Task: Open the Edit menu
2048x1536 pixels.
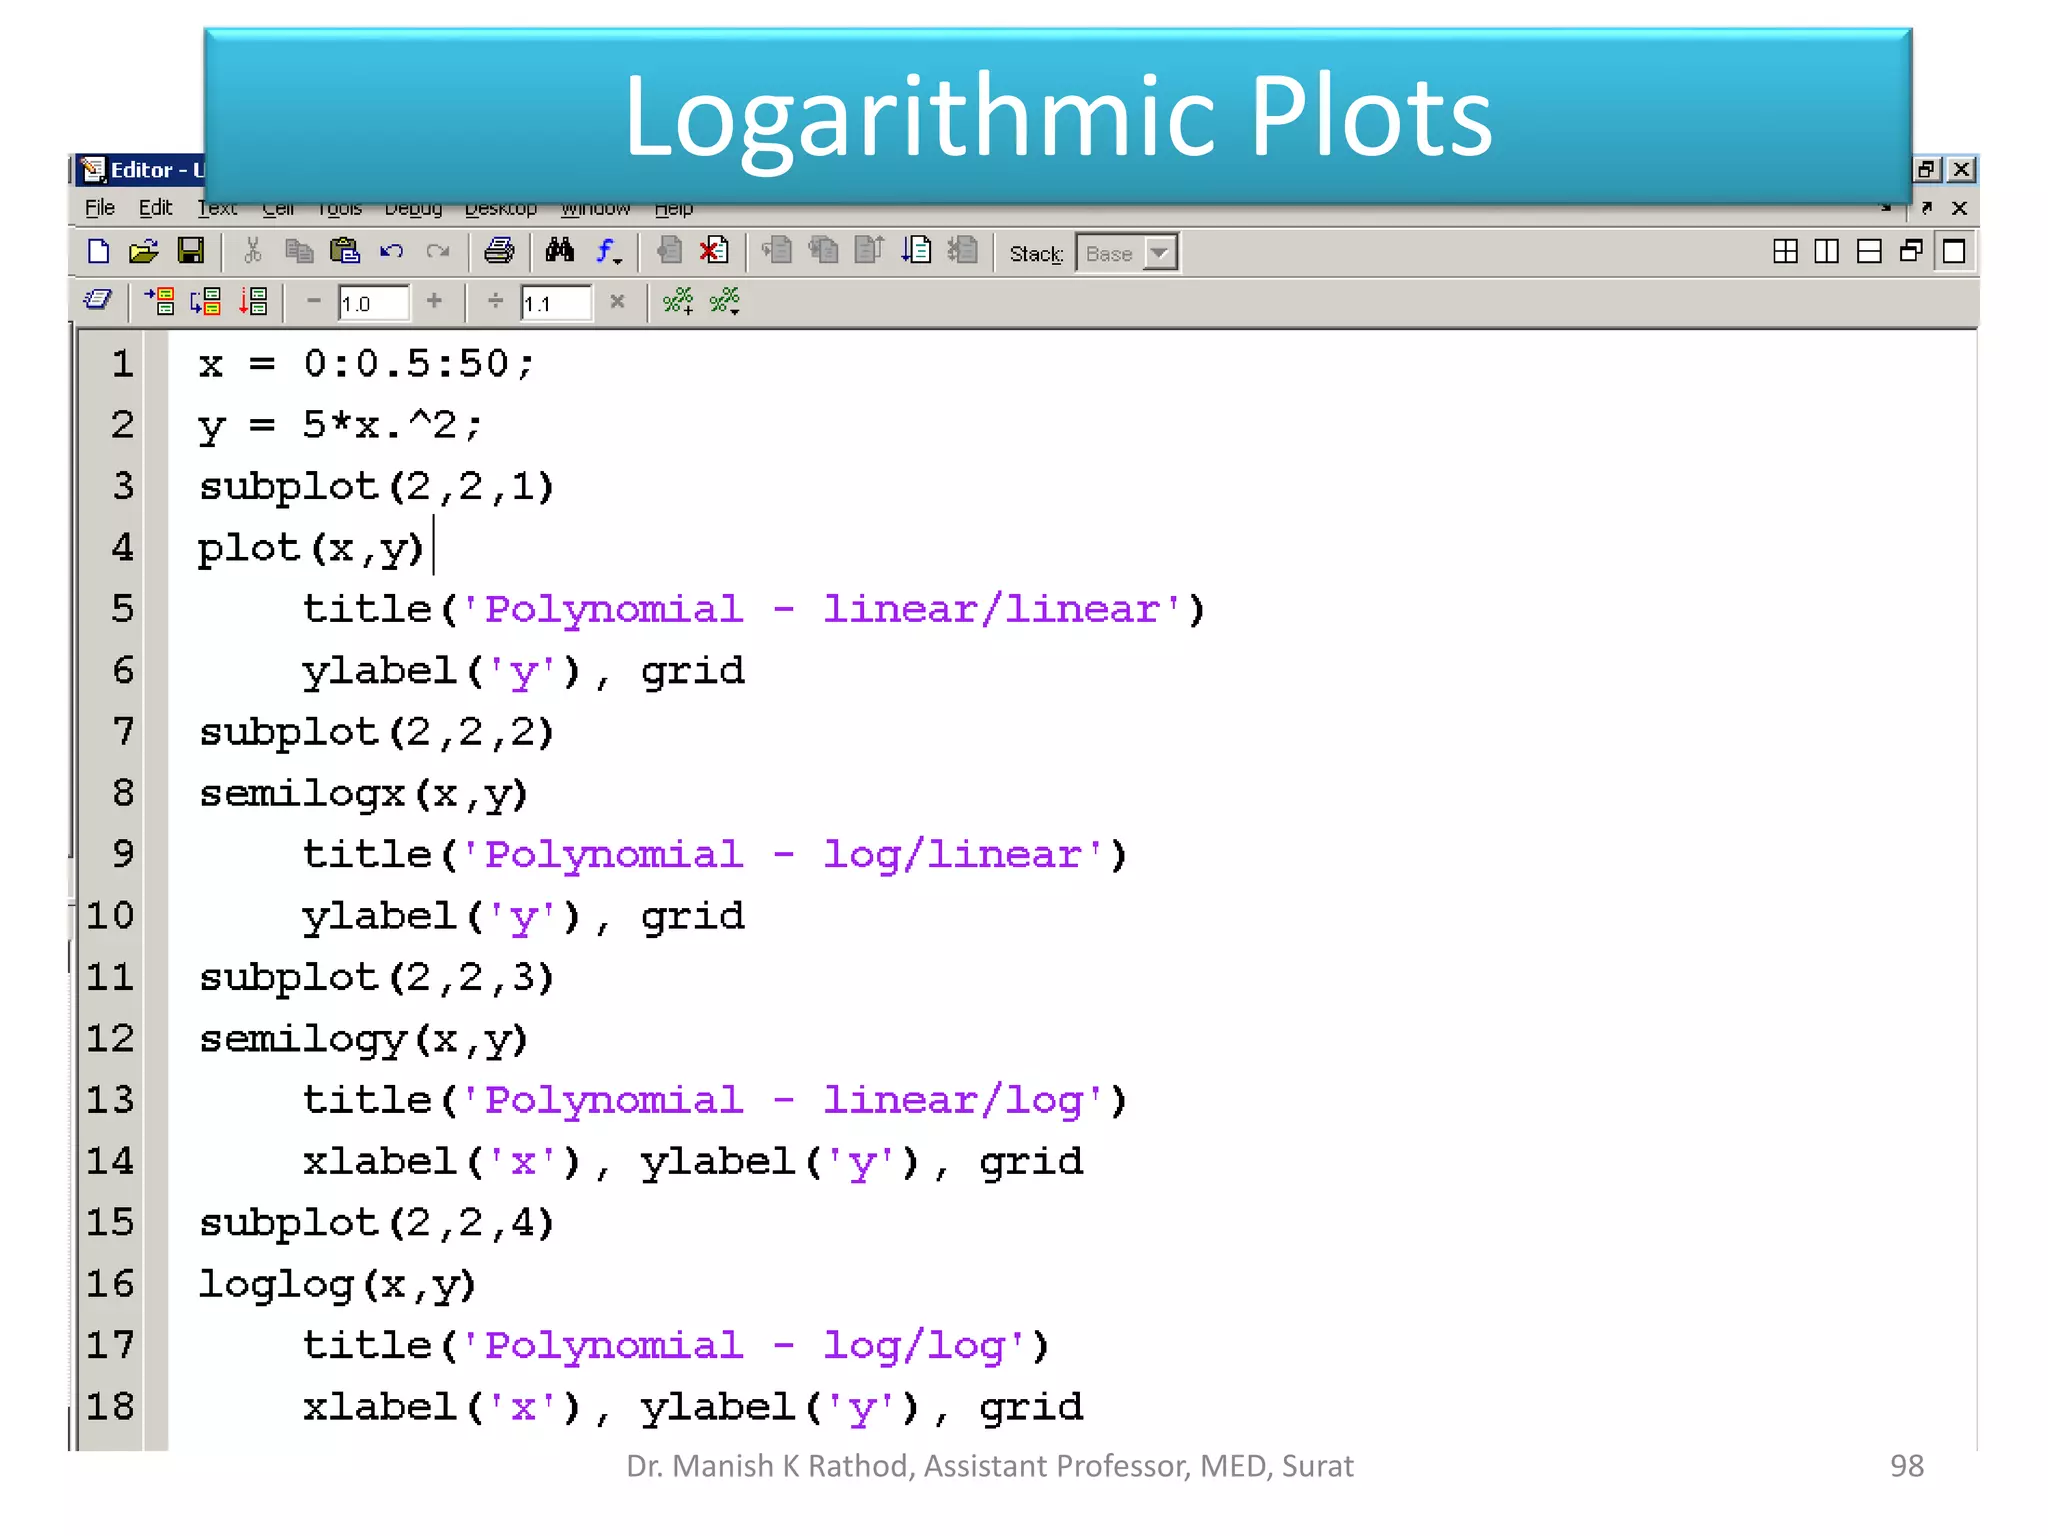Action: click(155, 208)
